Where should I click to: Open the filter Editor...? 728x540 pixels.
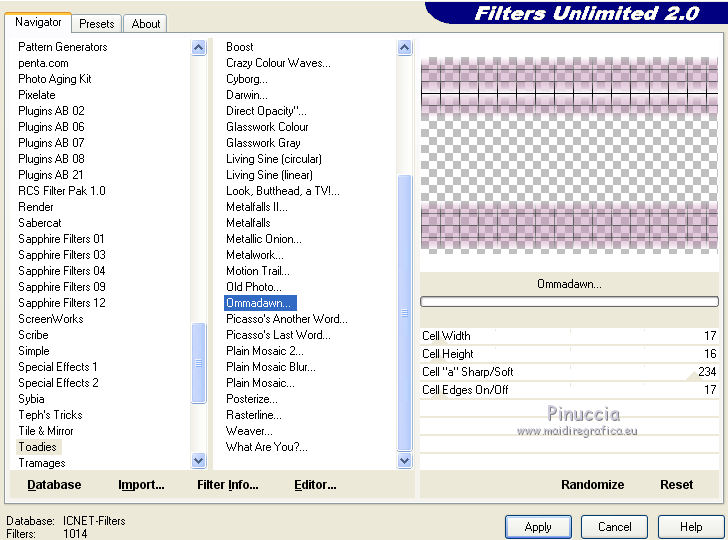pyautogui.click(x=315, y=485)
